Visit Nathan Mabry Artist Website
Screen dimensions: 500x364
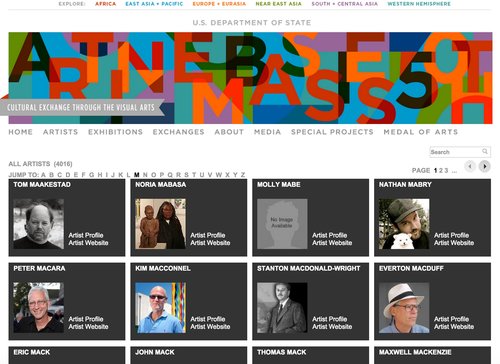(x=454, y=243)
